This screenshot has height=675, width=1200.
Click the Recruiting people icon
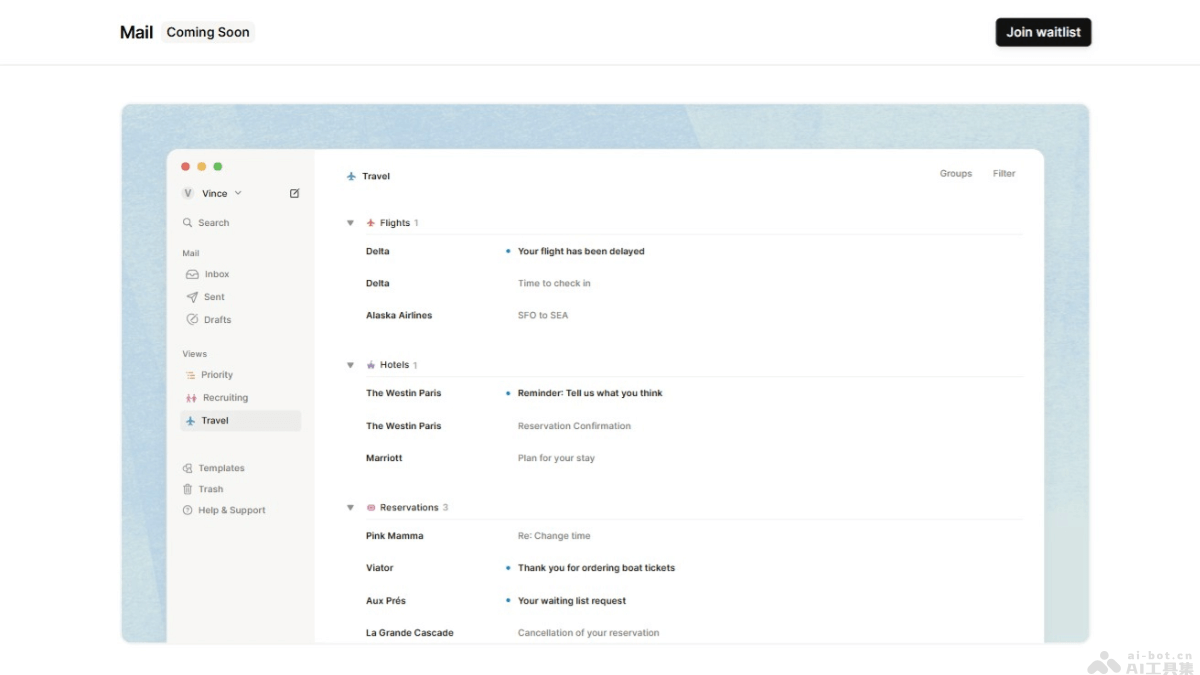[x=190, y=397]
